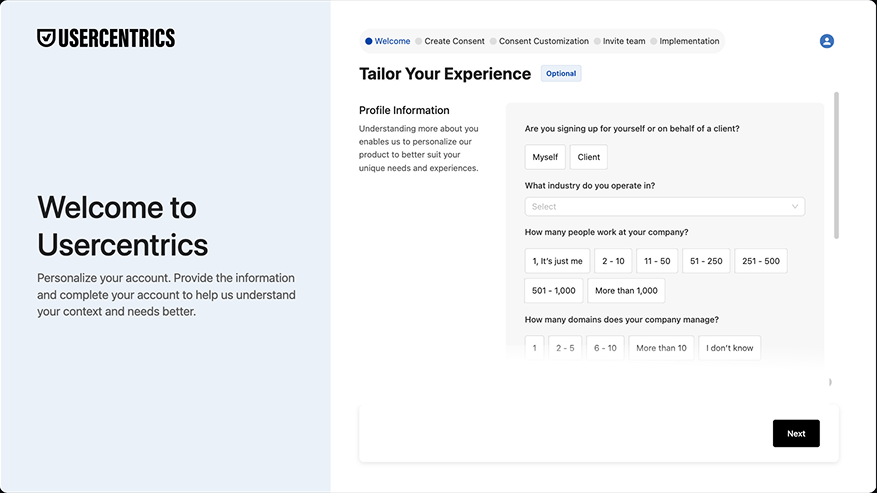The height and width of the screenshot is (493, 877).
Task: Open the industry Select dropdown
Action: pyautogui.click(x=664, y=206)
